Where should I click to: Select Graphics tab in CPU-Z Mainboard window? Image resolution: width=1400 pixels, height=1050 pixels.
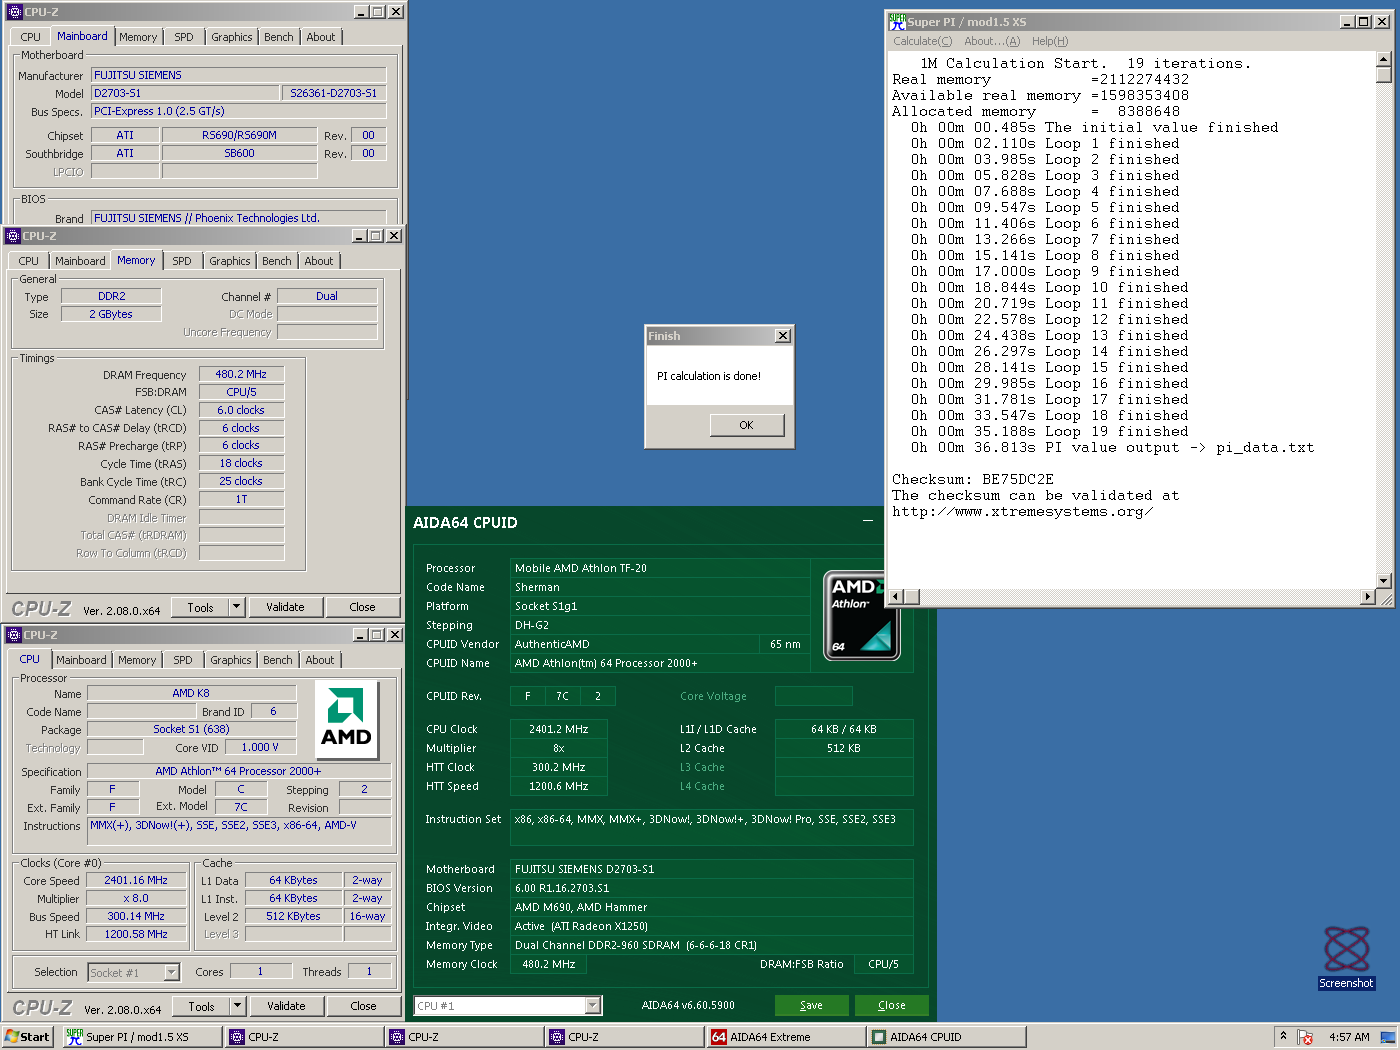click(x=232, y=37)
